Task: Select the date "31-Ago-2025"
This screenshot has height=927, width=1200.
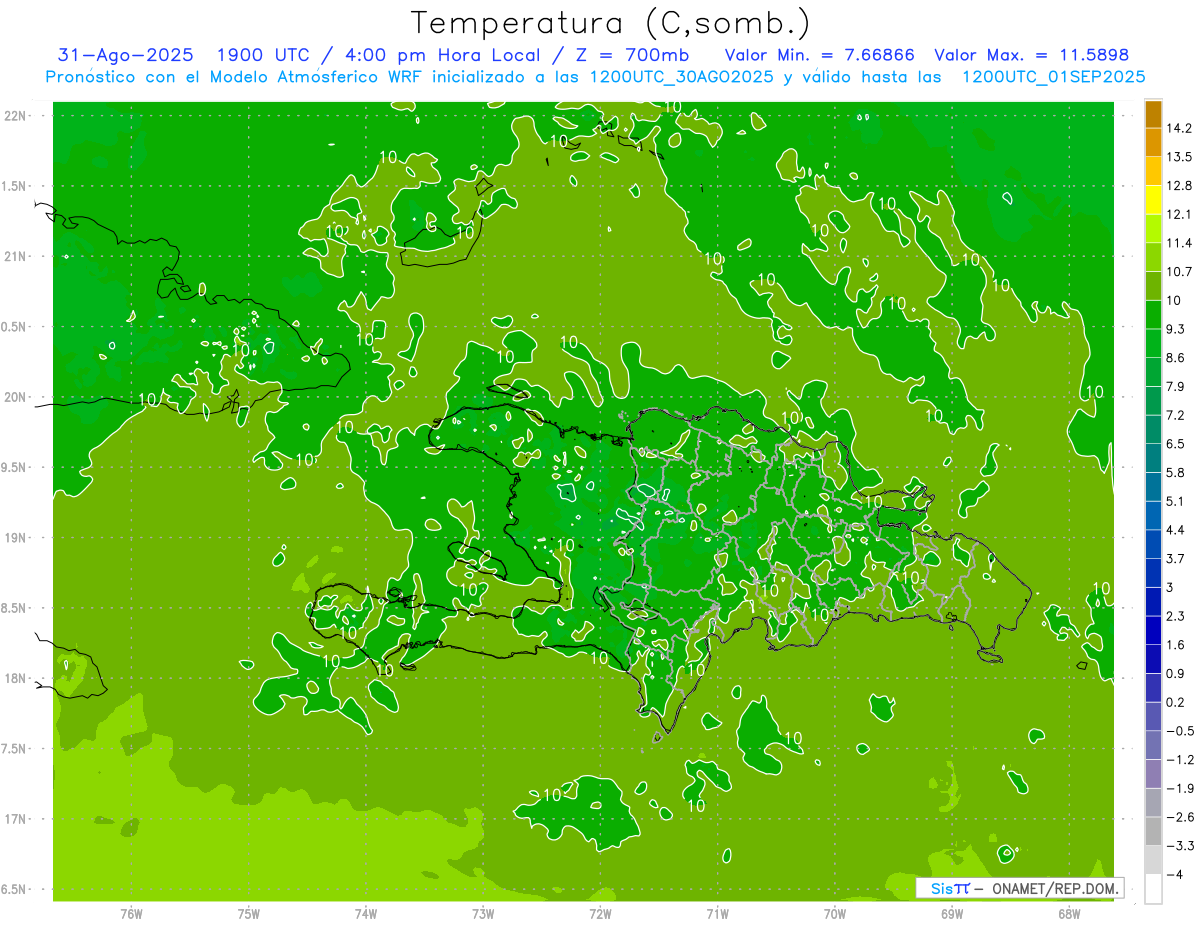Action: click(x=127, y=55)
